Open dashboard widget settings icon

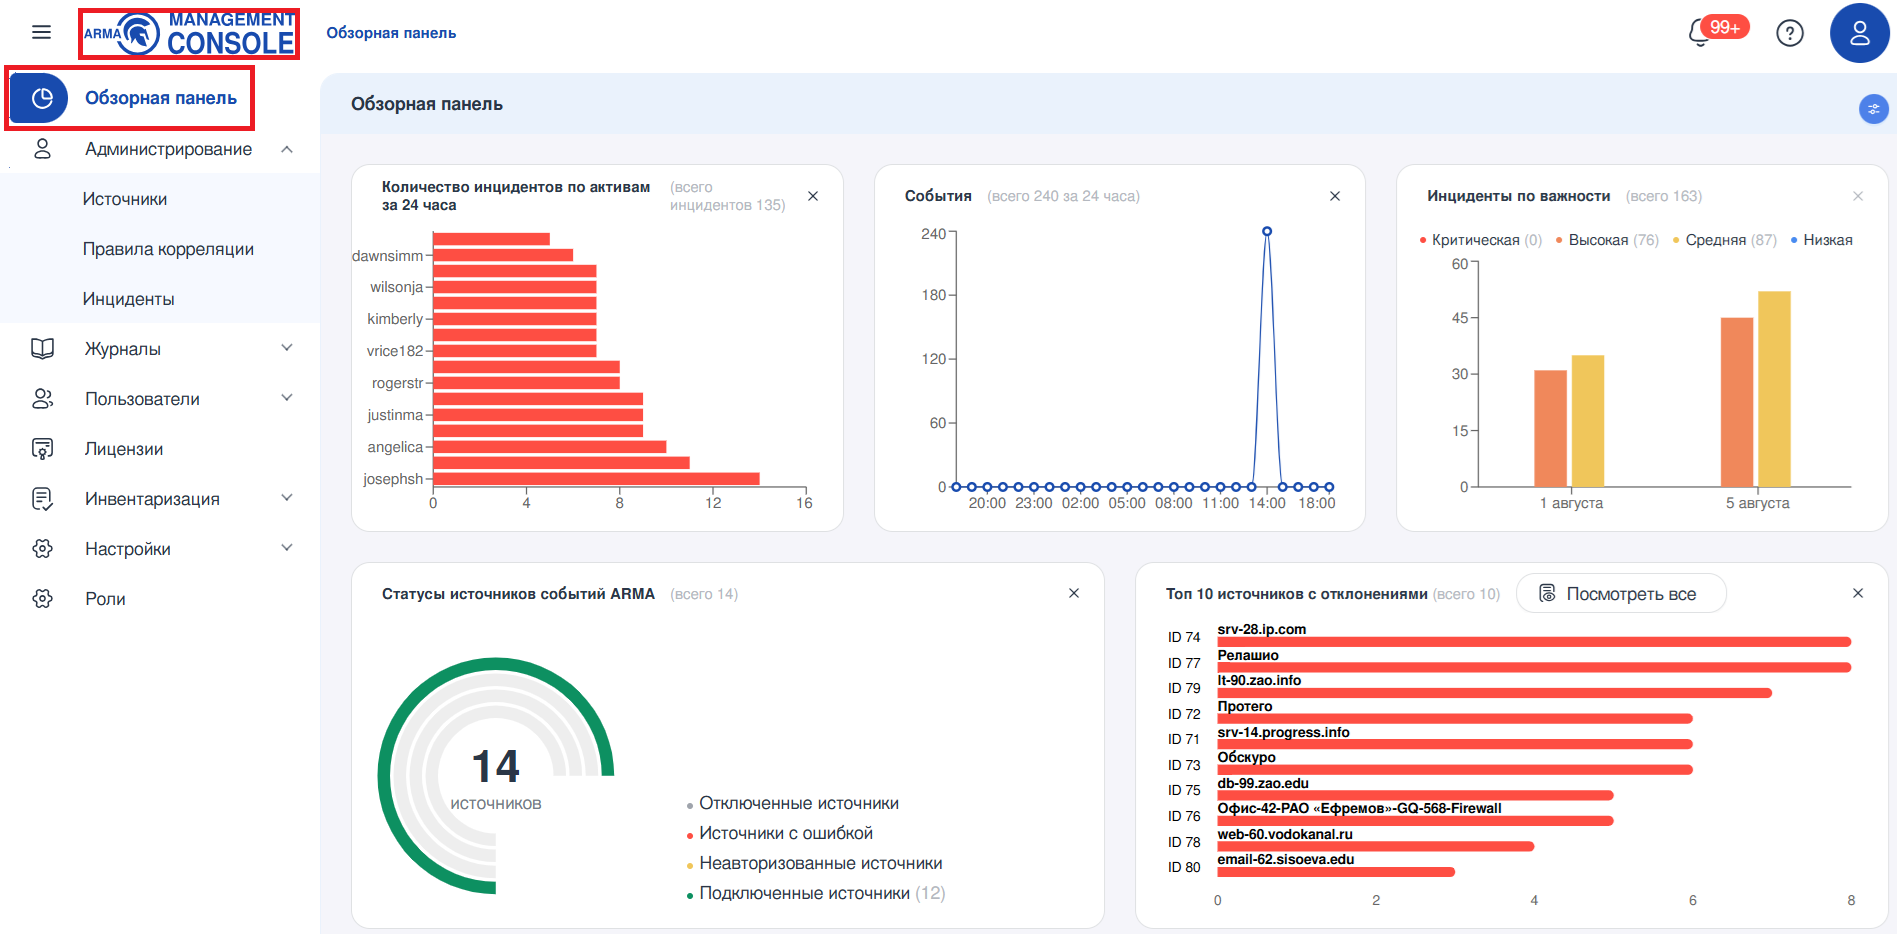click(1873, 109)
